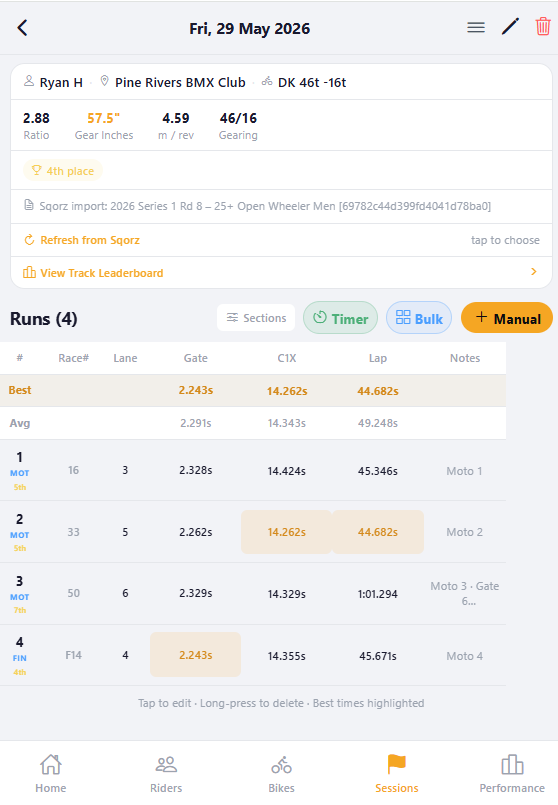This screenshot has height=805, width=558.
Task: Open run 4 best gate time 2.243s
Action: click(x=196, y=655)
